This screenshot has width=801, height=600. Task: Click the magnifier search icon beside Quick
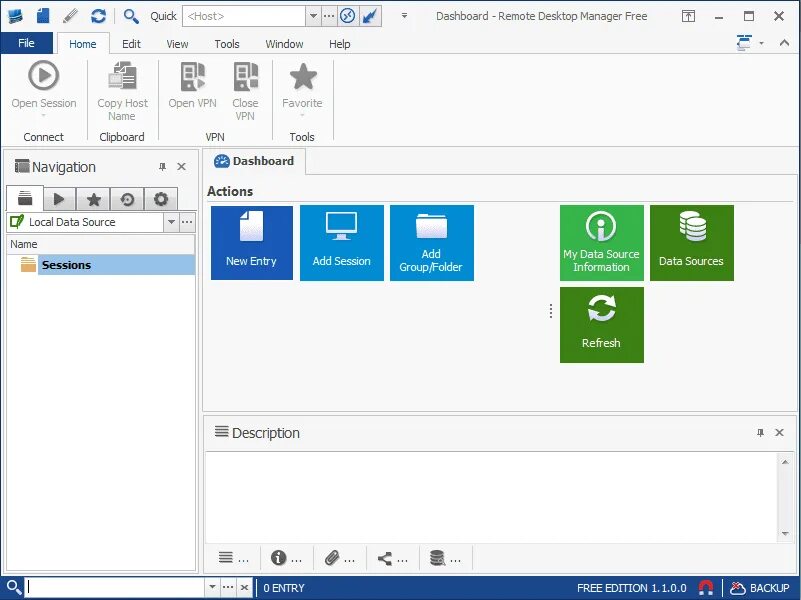131,16
